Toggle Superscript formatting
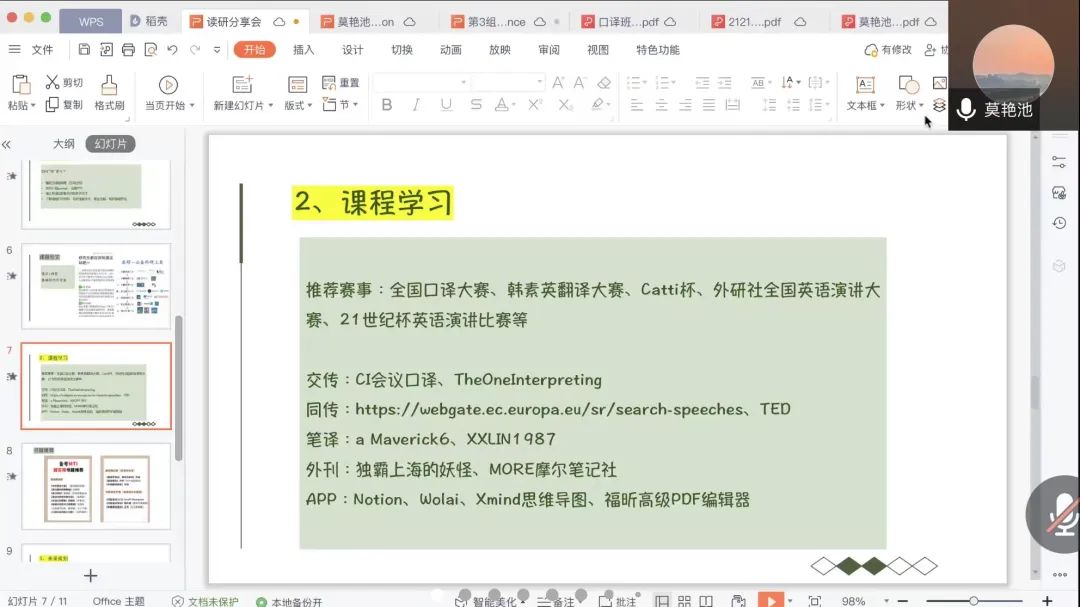1080x607 pixels. [534, 105]
